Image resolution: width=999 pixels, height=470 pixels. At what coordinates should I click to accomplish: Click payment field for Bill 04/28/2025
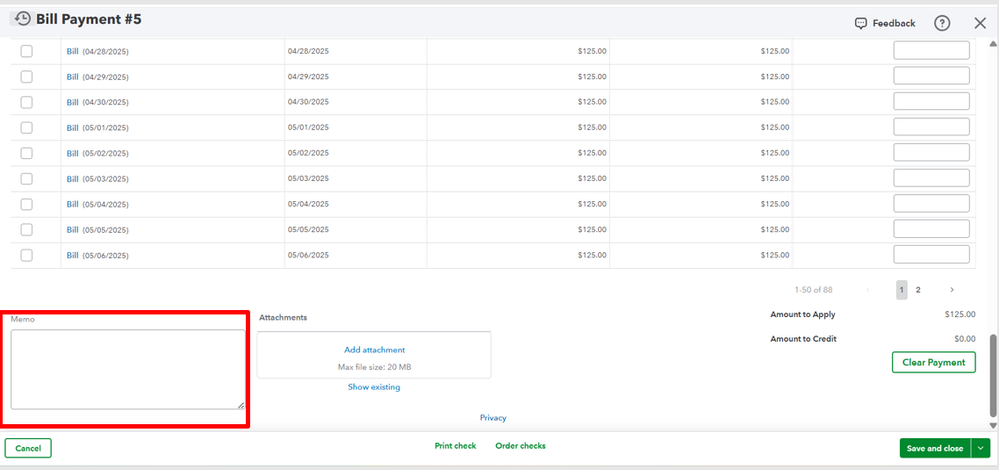(931, 50)
